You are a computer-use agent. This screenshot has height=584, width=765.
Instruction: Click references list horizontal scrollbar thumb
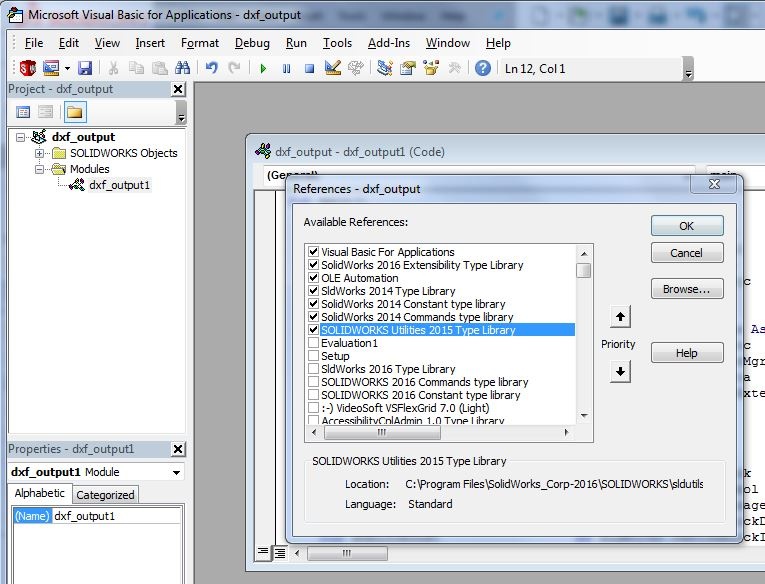pyautogui.click(x=382, y=432)
